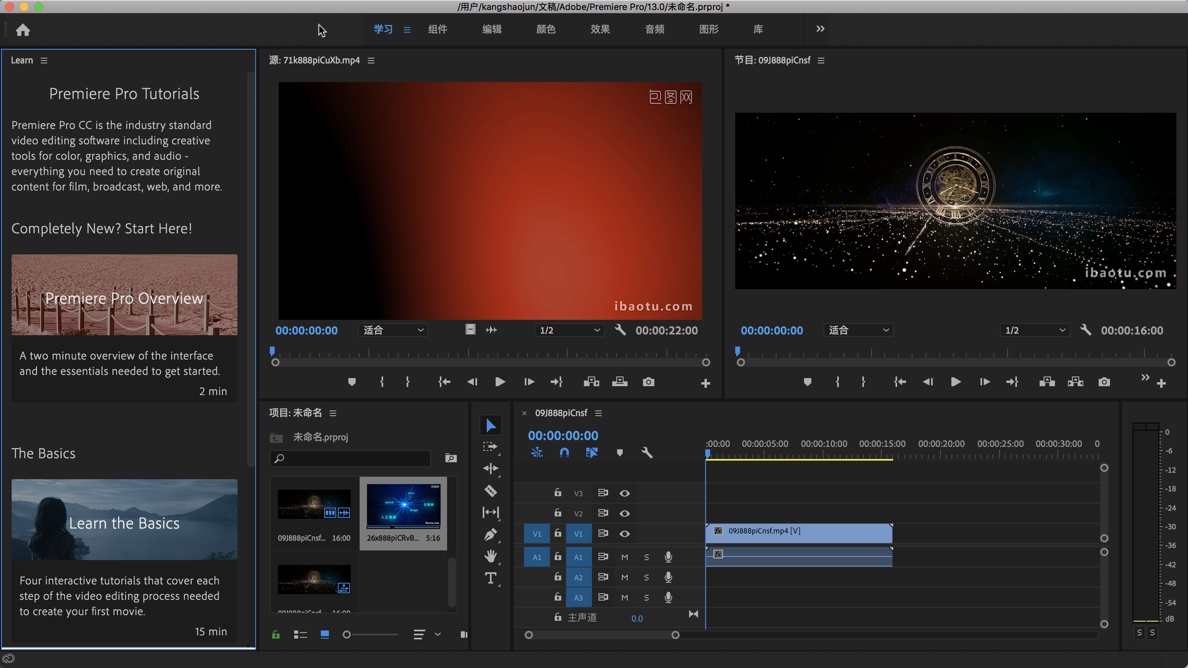The width and height of the screenshot is (1188, 668).
Task: Open Premiere Pro Overview tutorial
Action: pos(124,295)
